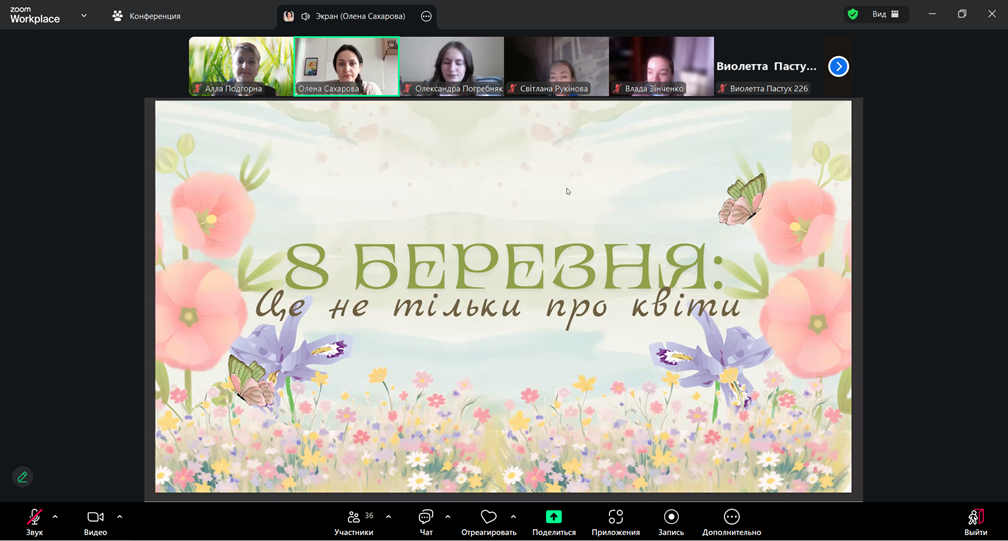Expand the arrow next to Участники
1008x541 pixels.
[x=388, y=517]
